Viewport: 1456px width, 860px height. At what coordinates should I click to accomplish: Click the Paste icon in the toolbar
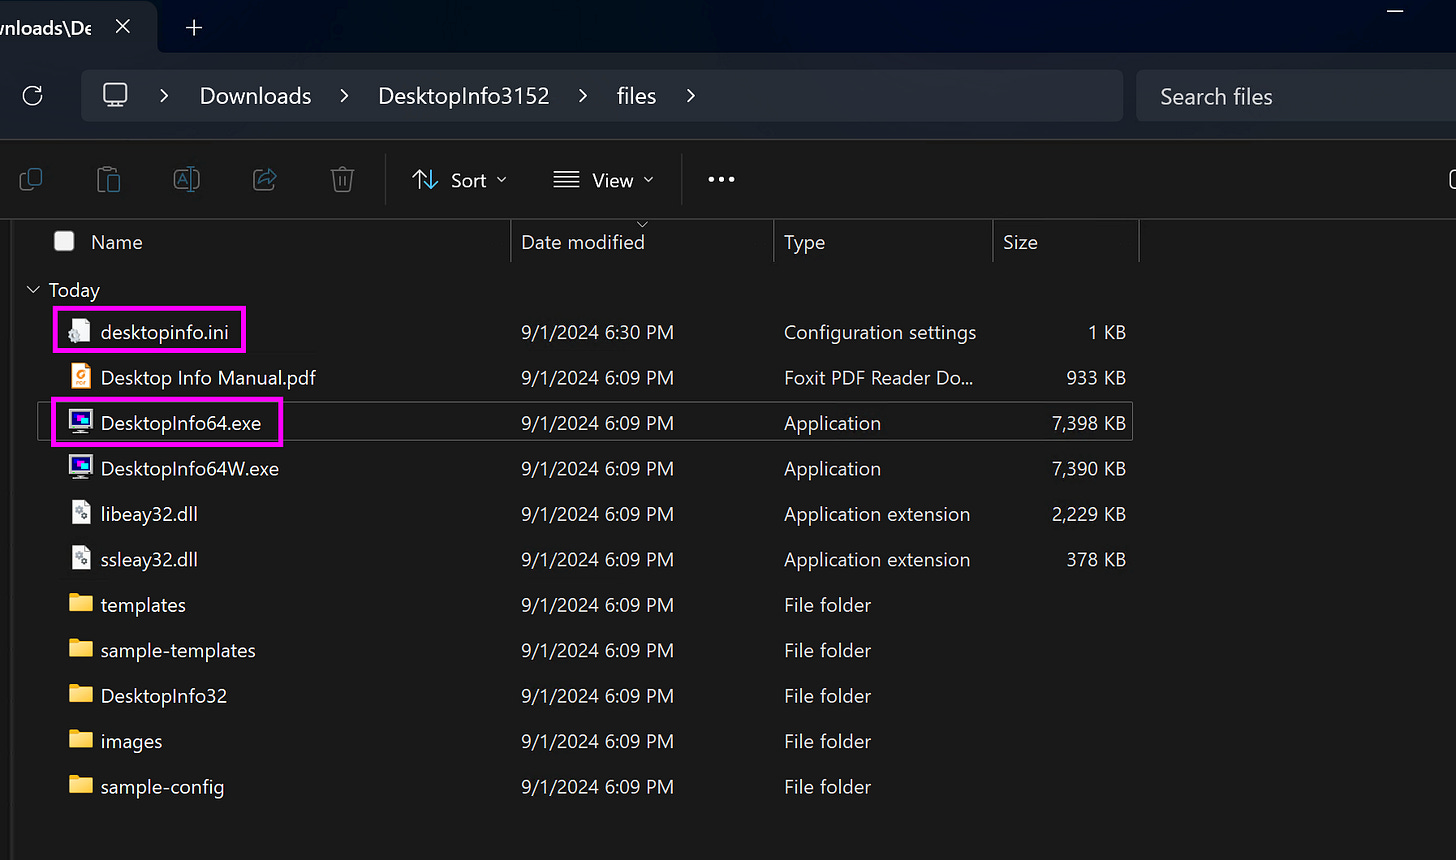click(108, 179)
